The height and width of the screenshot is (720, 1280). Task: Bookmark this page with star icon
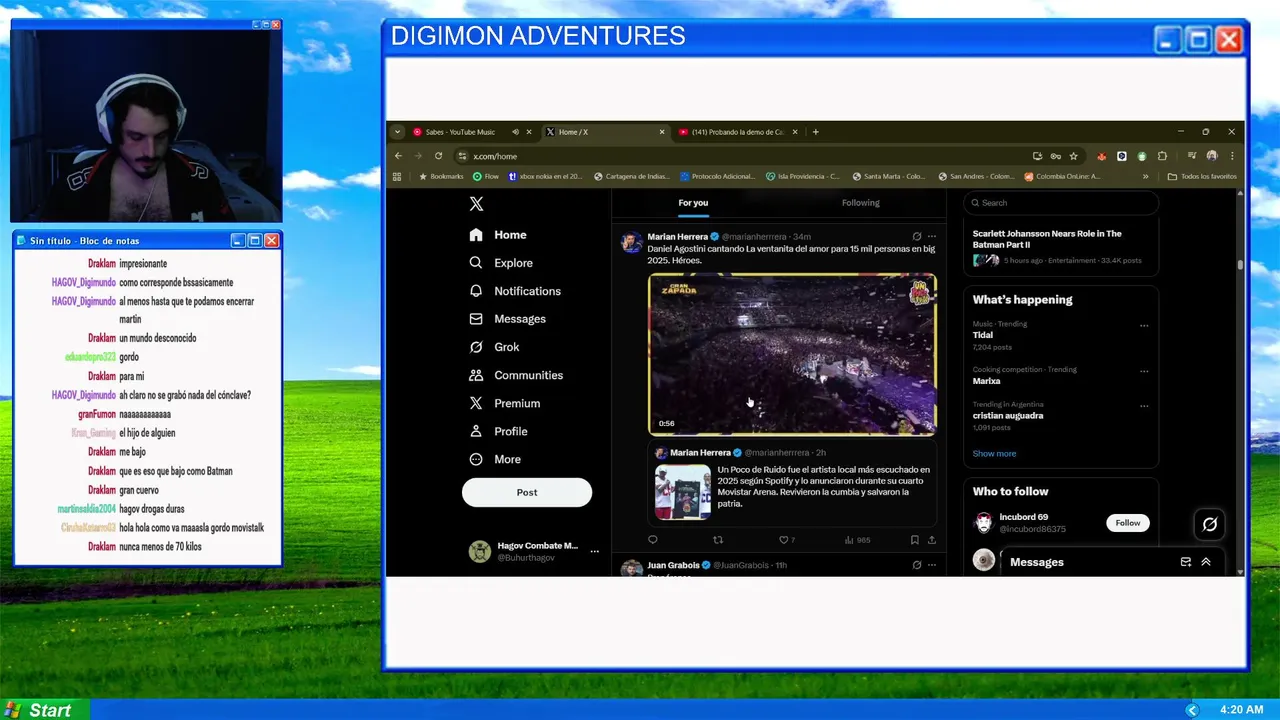tap(1074, 156)
